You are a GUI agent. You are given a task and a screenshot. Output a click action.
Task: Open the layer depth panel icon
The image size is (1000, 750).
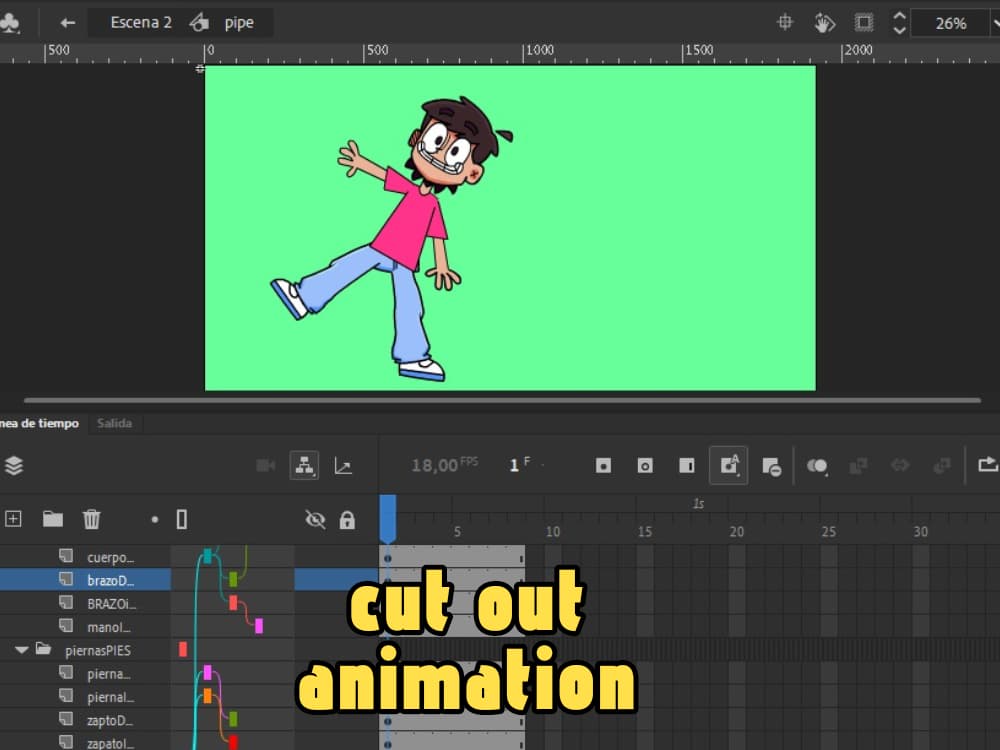click(14, 466)
